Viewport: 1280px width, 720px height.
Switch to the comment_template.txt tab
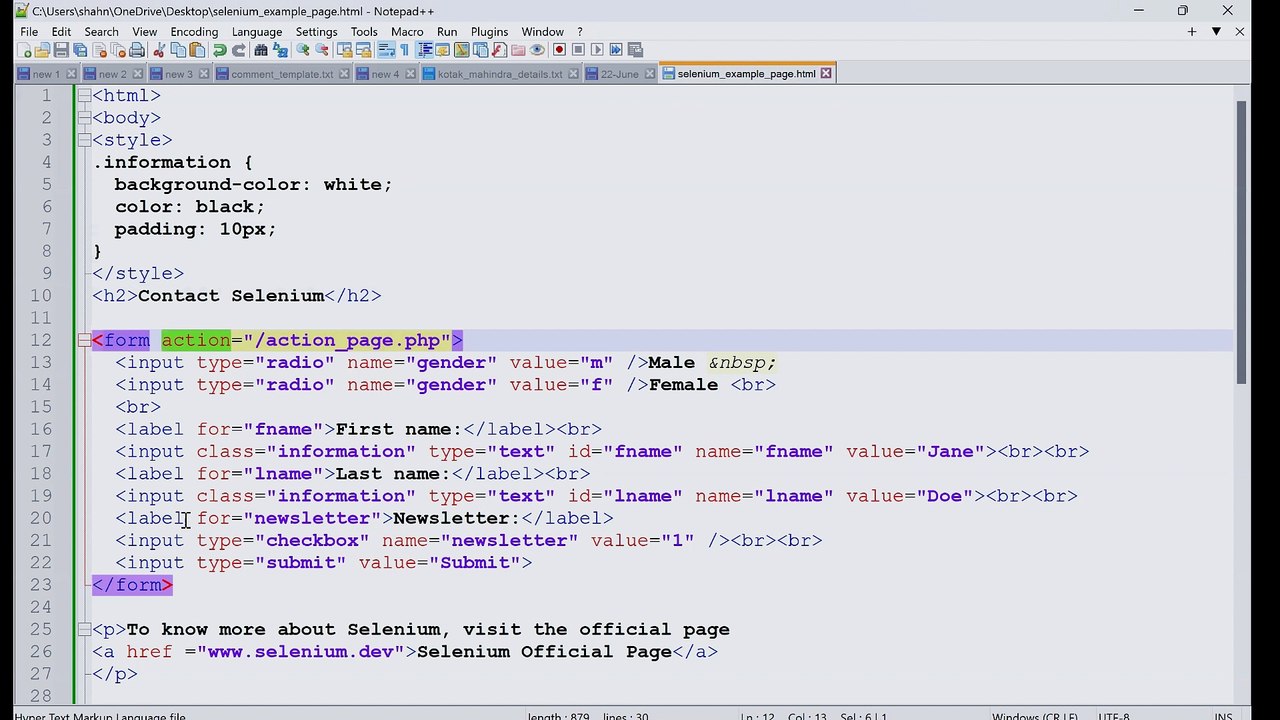[282, 74]
